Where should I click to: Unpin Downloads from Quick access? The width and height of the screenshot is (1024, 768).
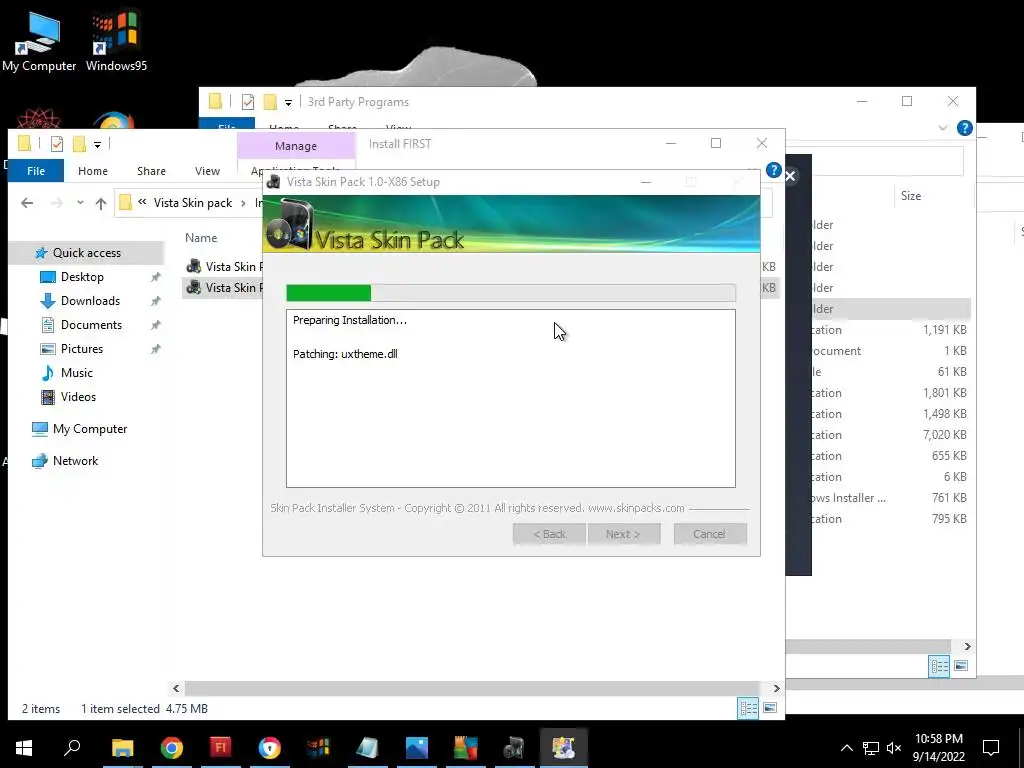point(155,301)
